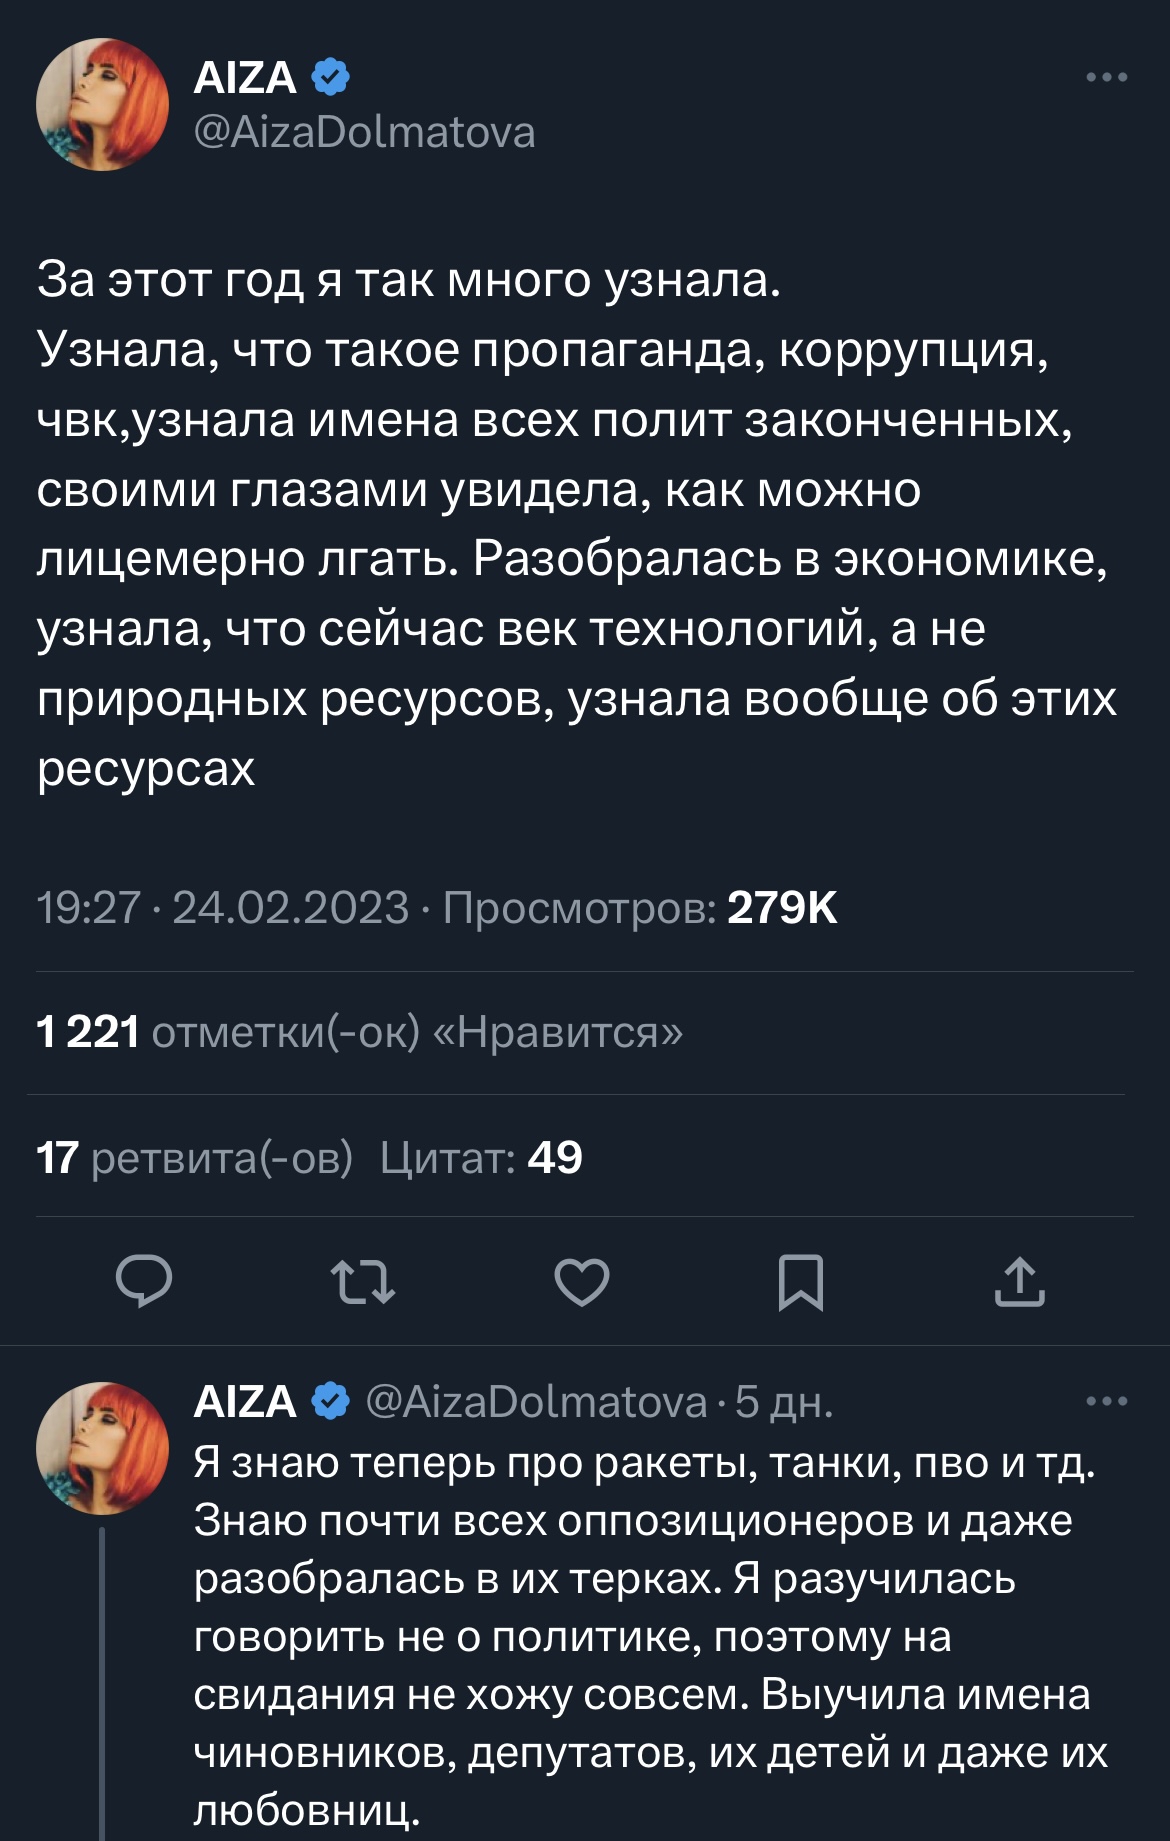Viewport: 1170px width, 1841px height.
Task: Open @AizaDolmatova handle under the top name
Action: (x=364, y=132)
